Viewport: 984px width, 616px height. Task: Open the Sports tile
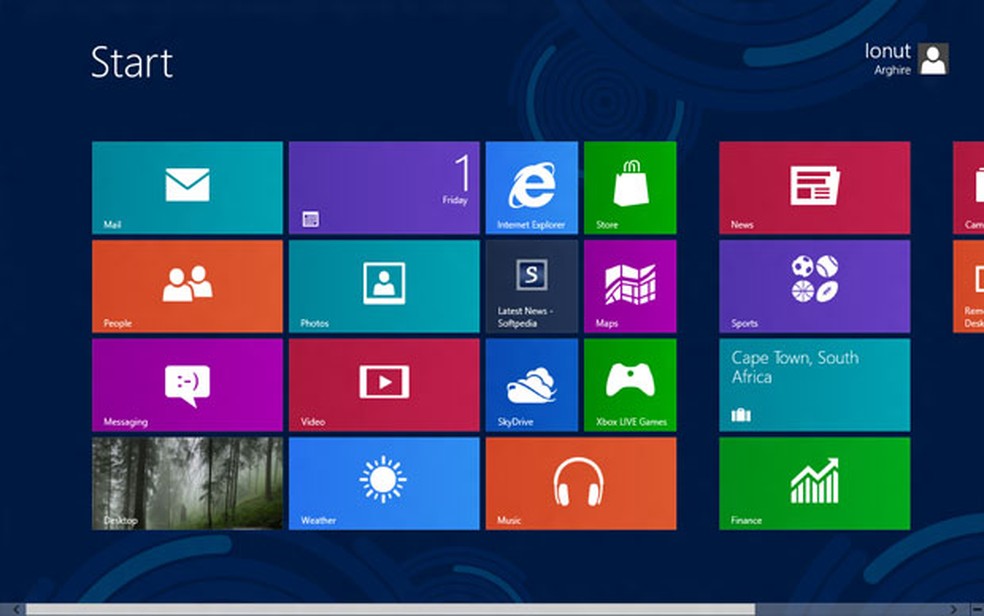point(813,286)
